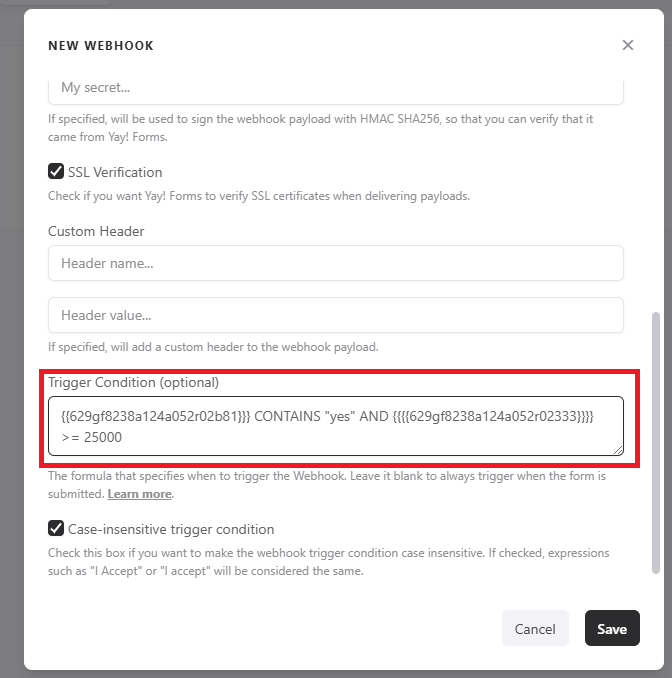This screenshot has height=678, width=672.
Task: Save the new webhook
Action: click(x=611, y=629)
